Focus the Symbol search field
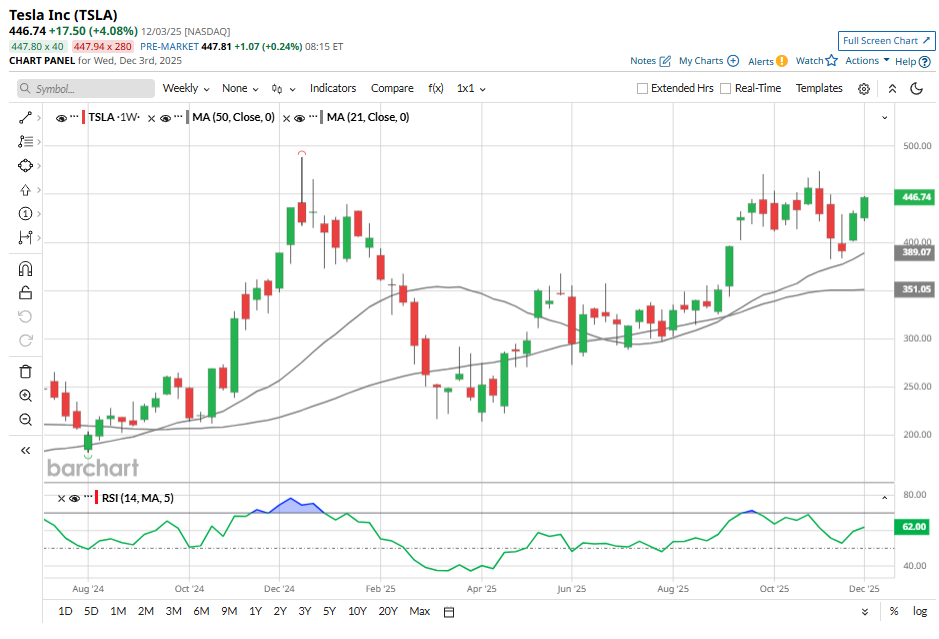The image size is (939, 639). pos(86,89)
